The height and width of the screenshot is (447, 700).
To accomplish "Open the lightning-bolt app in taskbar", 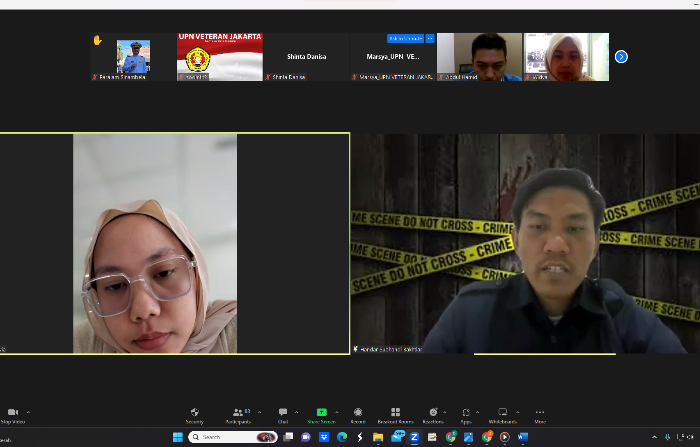I will [360, 437].
